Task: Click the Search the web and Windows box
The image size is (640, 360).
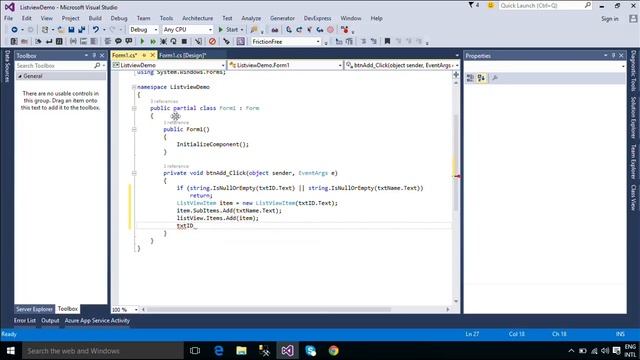Action: point(103,351)
